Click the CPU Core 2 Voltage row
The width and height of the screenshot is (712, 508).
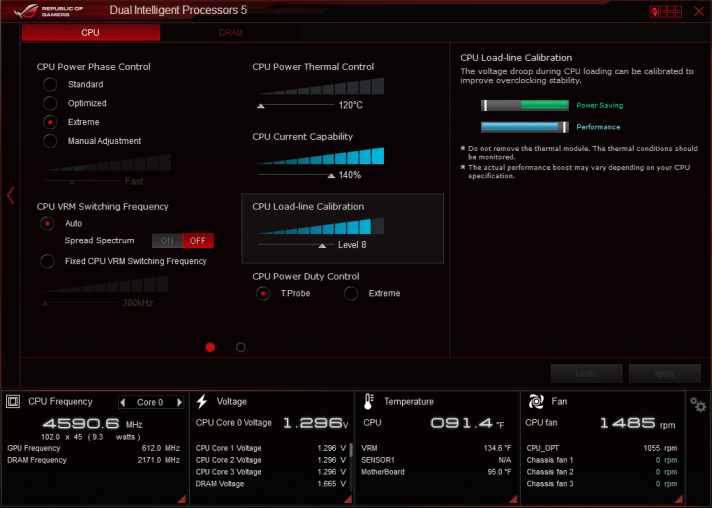[271, 460]
